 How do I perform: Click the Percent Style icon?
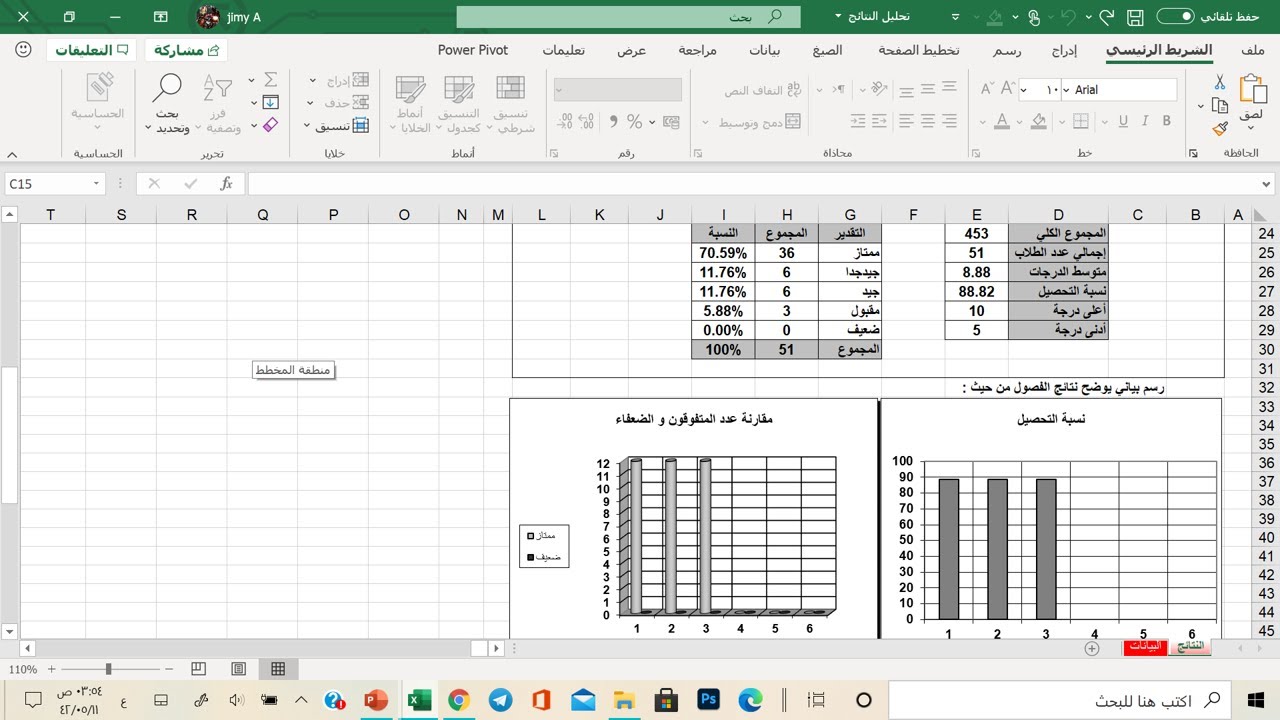coord(634,121)
